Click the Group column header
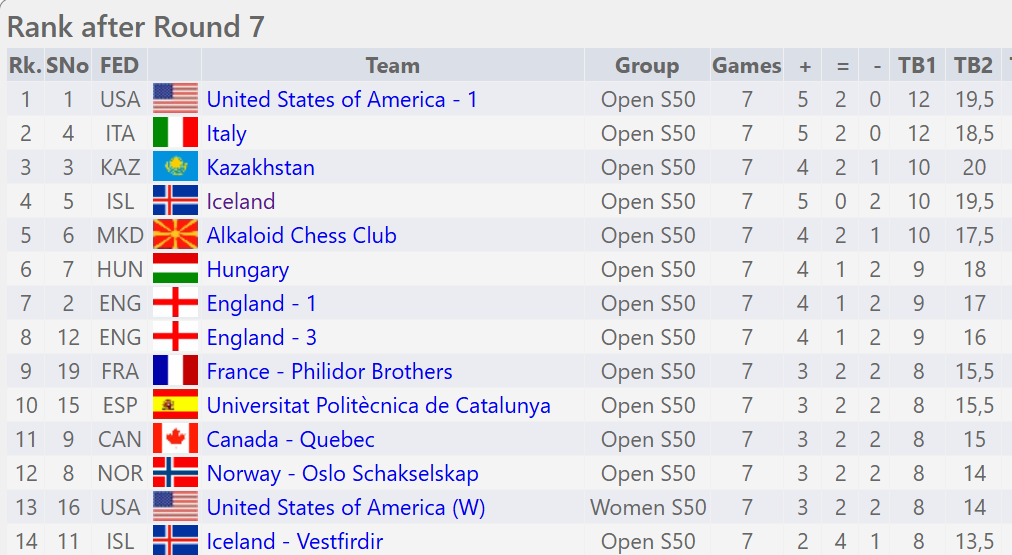Image resolution: width=1012 pixels, height=555 pixels. click(x=647, y=66)
